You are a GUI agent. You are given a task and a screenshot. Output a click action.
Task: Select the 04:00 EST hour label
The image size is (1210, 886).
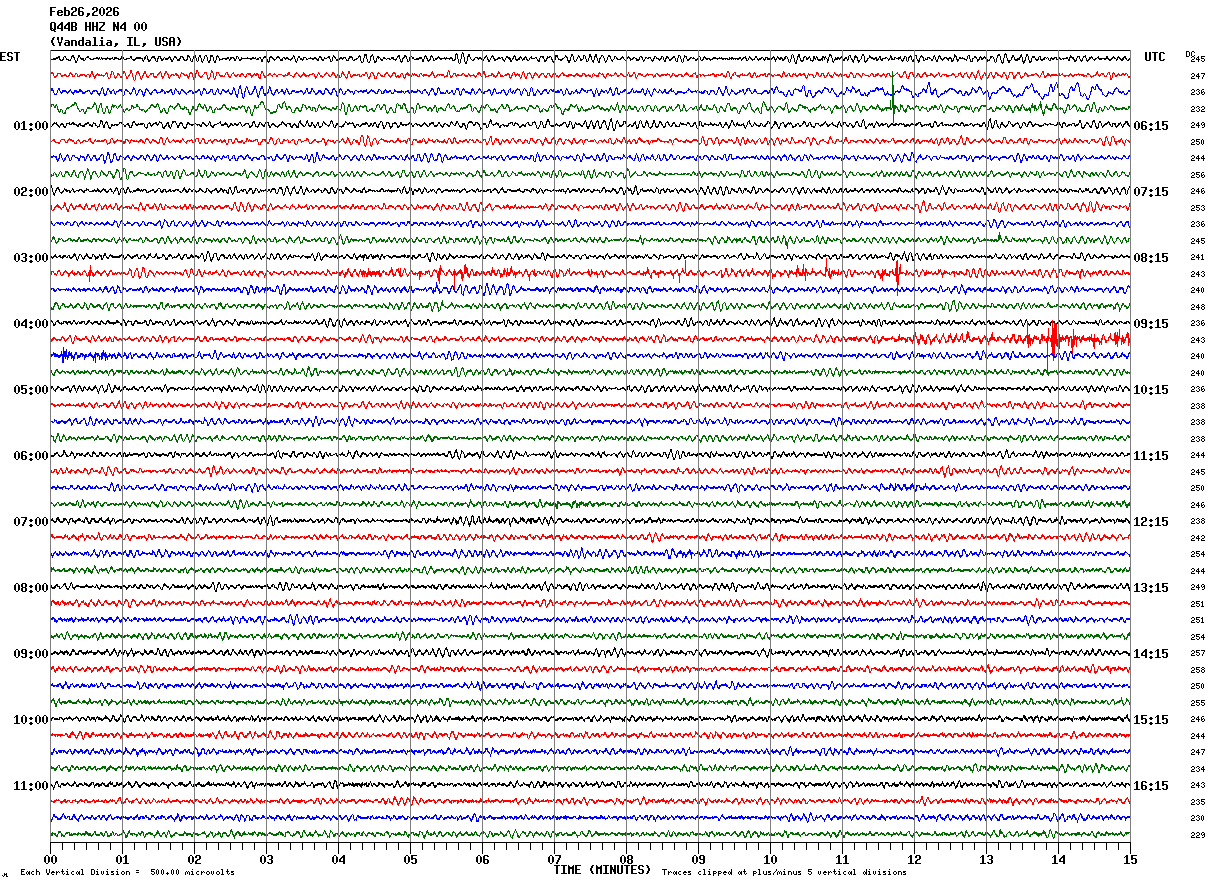[x=31, y=324]
